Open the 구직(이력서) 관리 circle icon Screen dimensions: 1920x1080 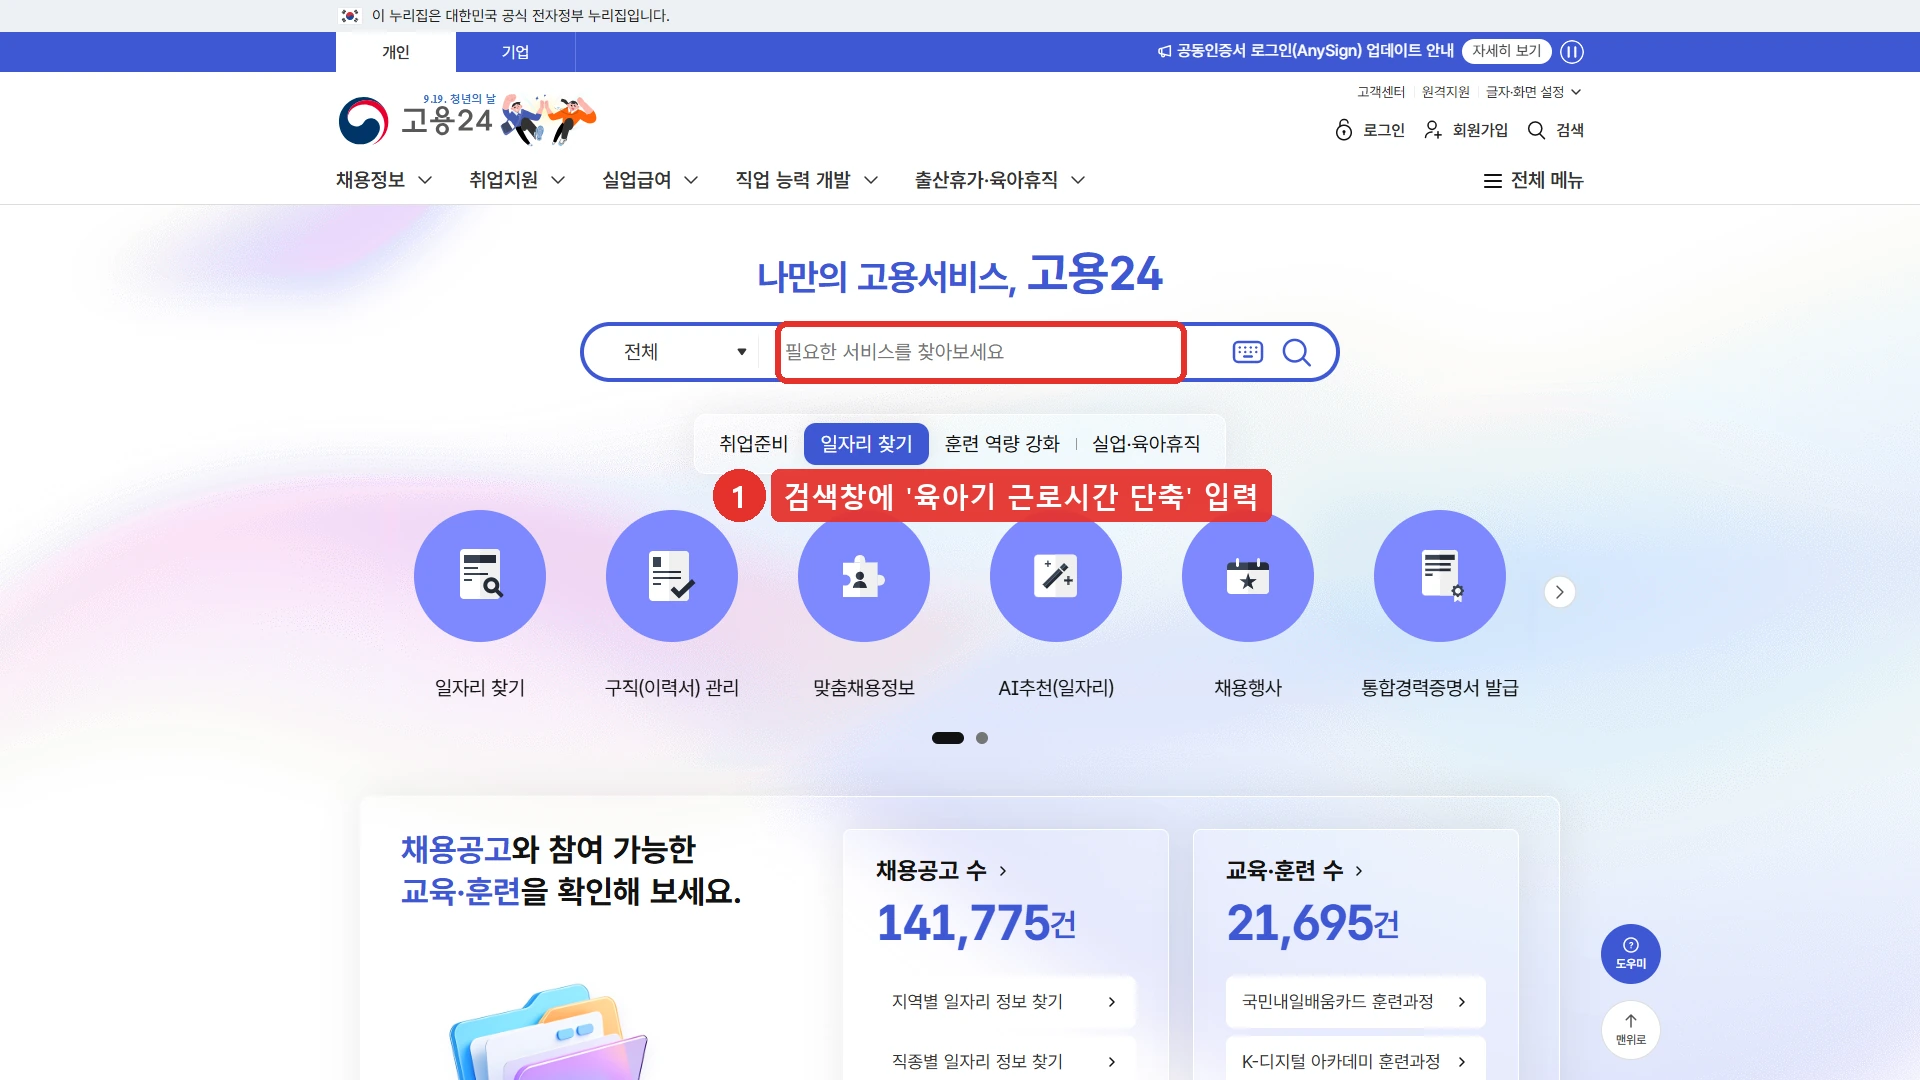[x=672, y=576]
